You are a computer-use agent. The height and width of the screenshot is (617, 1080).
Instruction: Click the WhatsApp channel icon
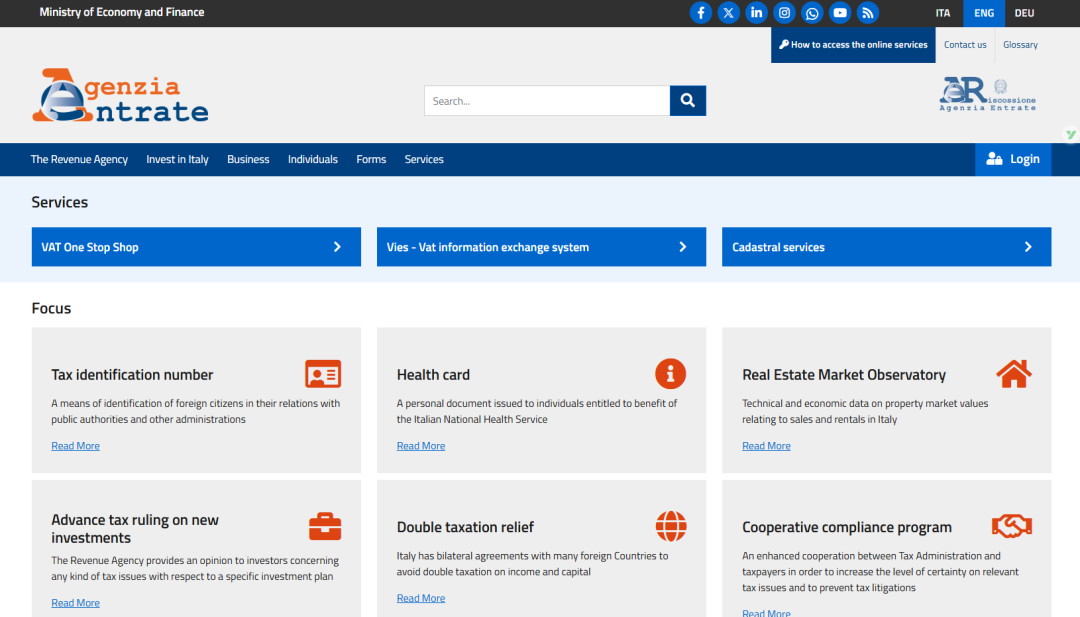coord(812,13)
